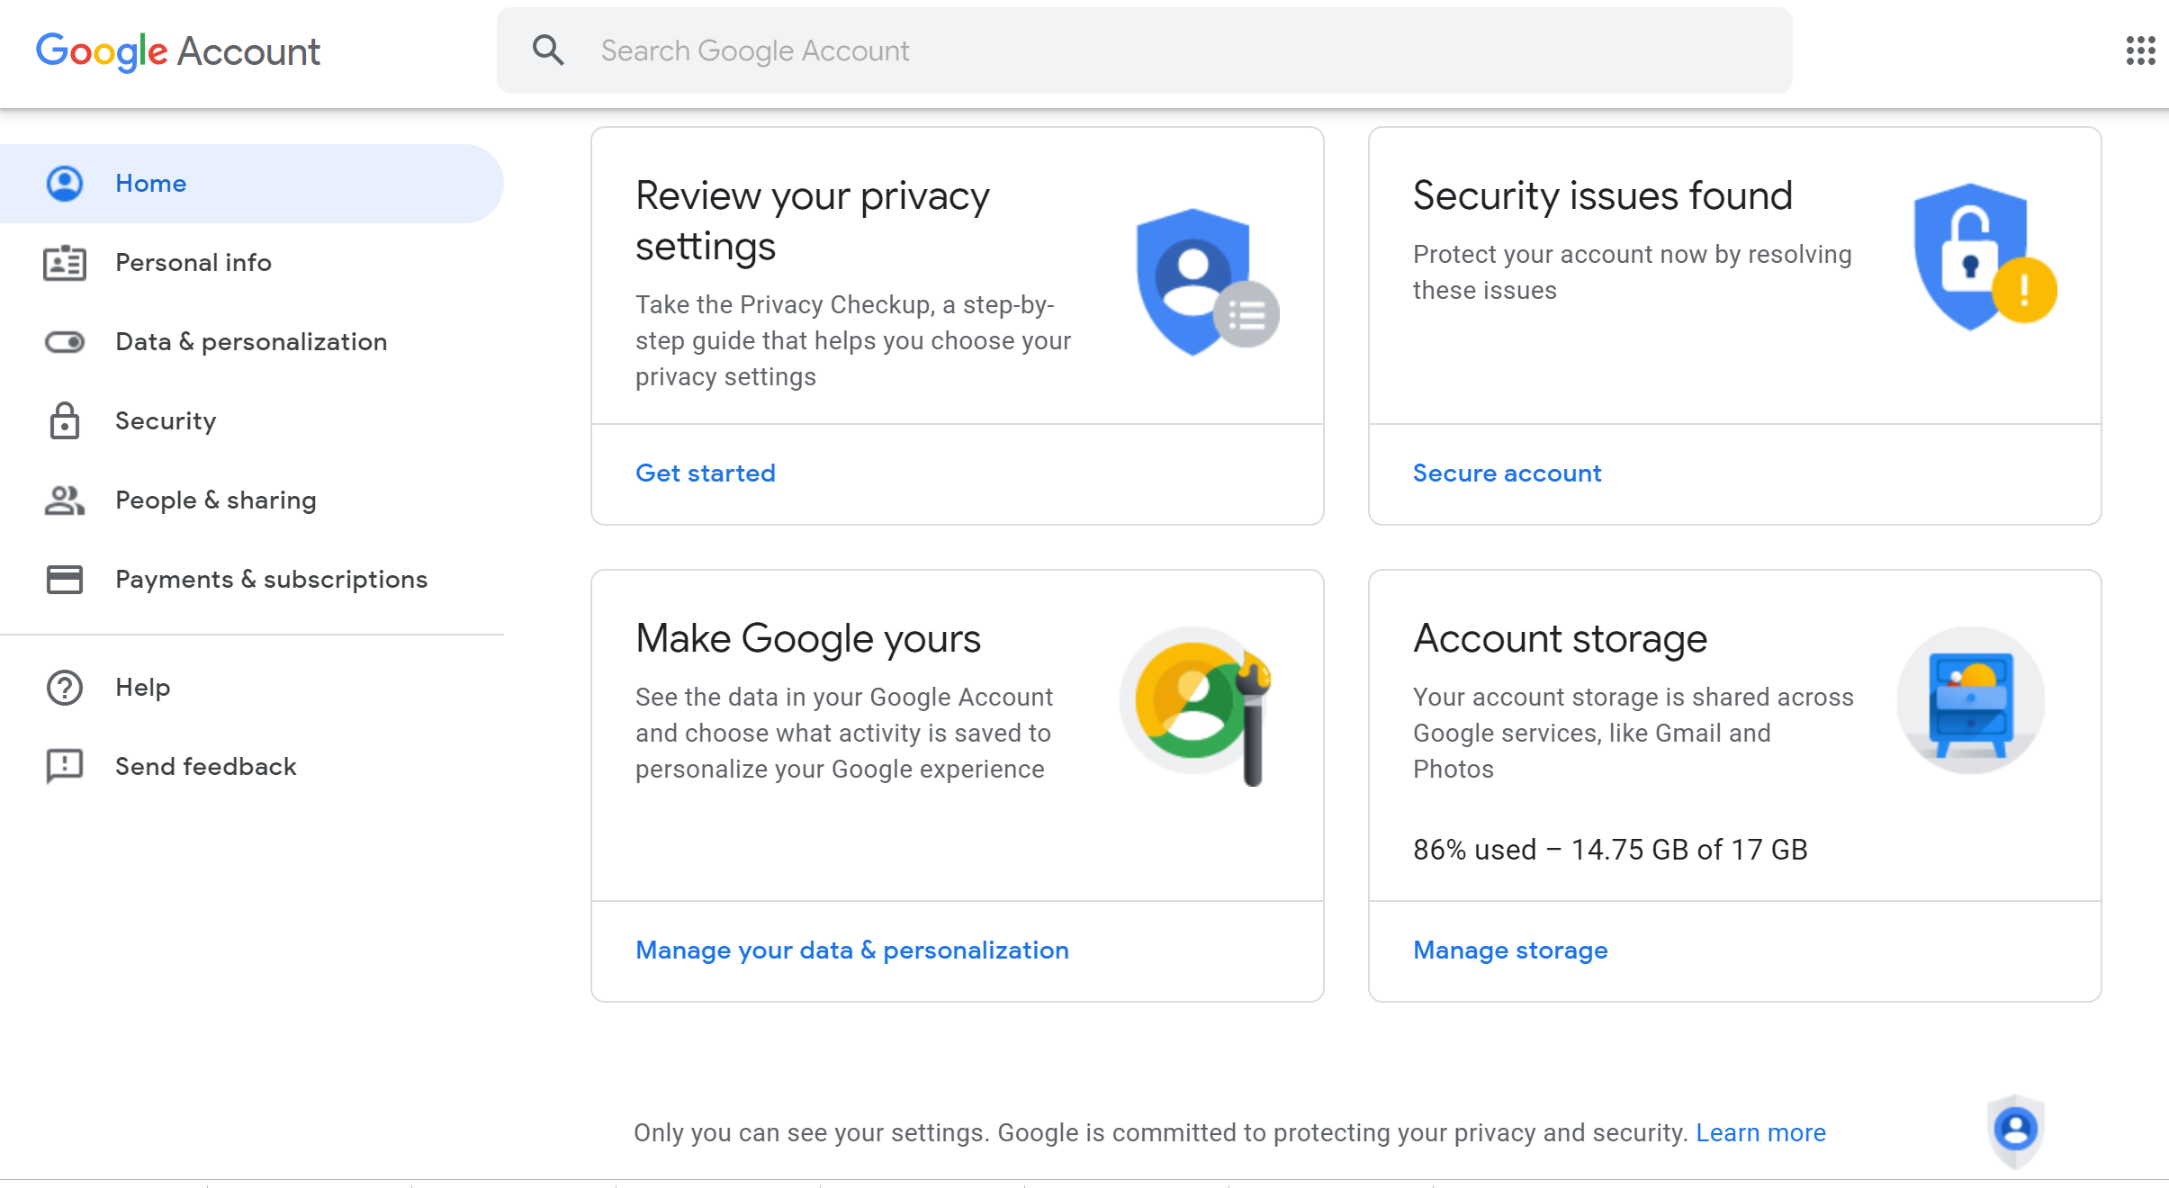Open People & sharing section
Viewport: 2169px width, 1188px height.
[251, 500]
